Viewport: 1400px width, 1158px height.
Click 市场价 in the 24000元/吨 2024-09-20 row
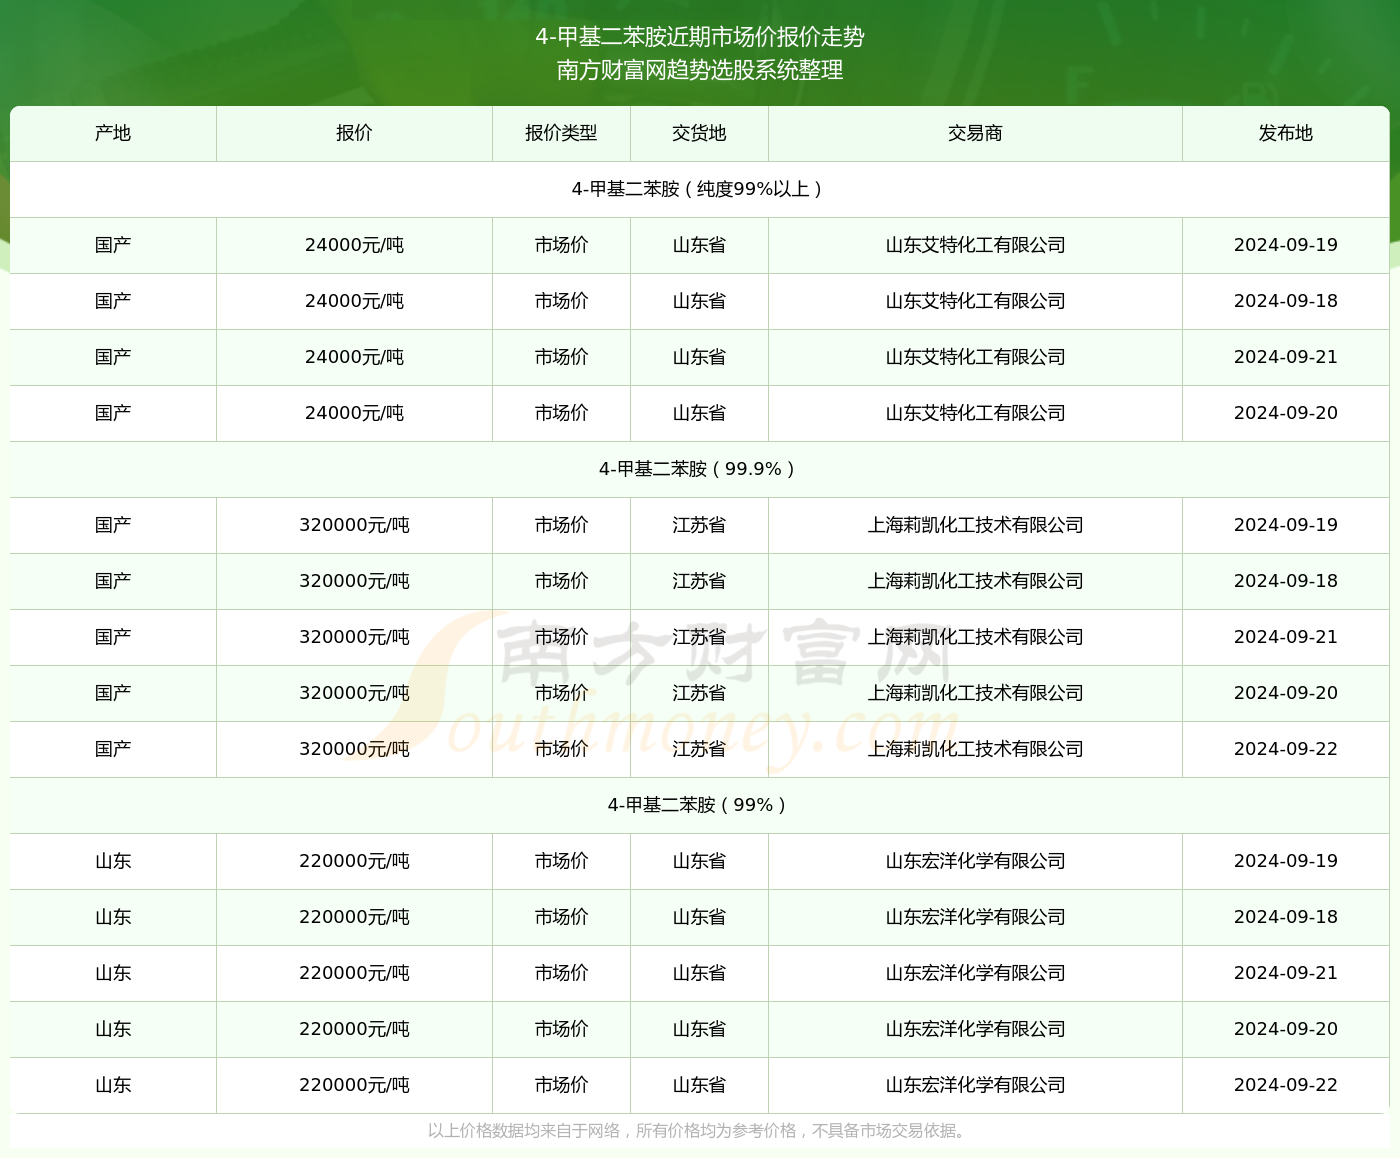pyautogui.click(x=561, y=413)
